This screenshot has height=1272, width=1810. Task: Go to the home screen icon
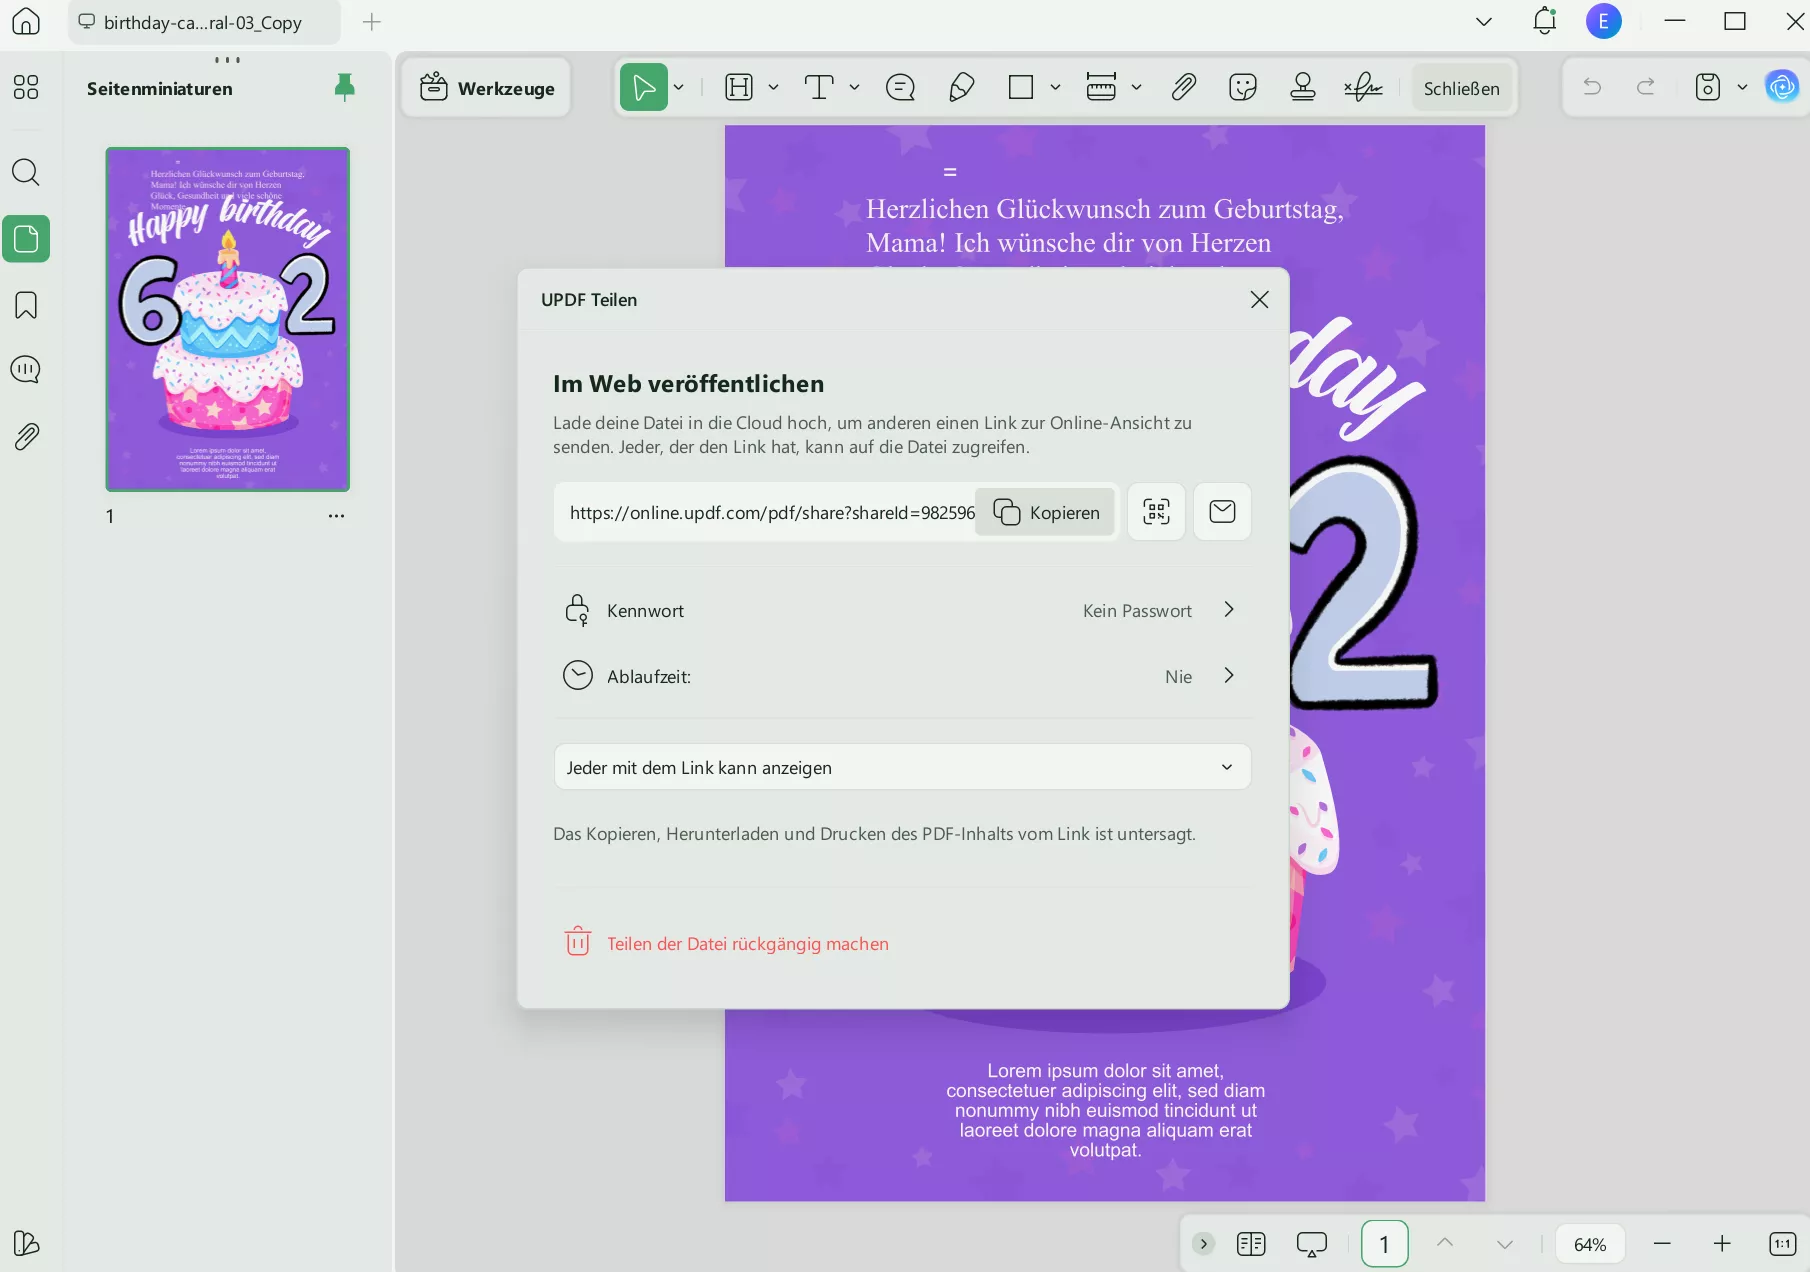[x=26, y=21]
